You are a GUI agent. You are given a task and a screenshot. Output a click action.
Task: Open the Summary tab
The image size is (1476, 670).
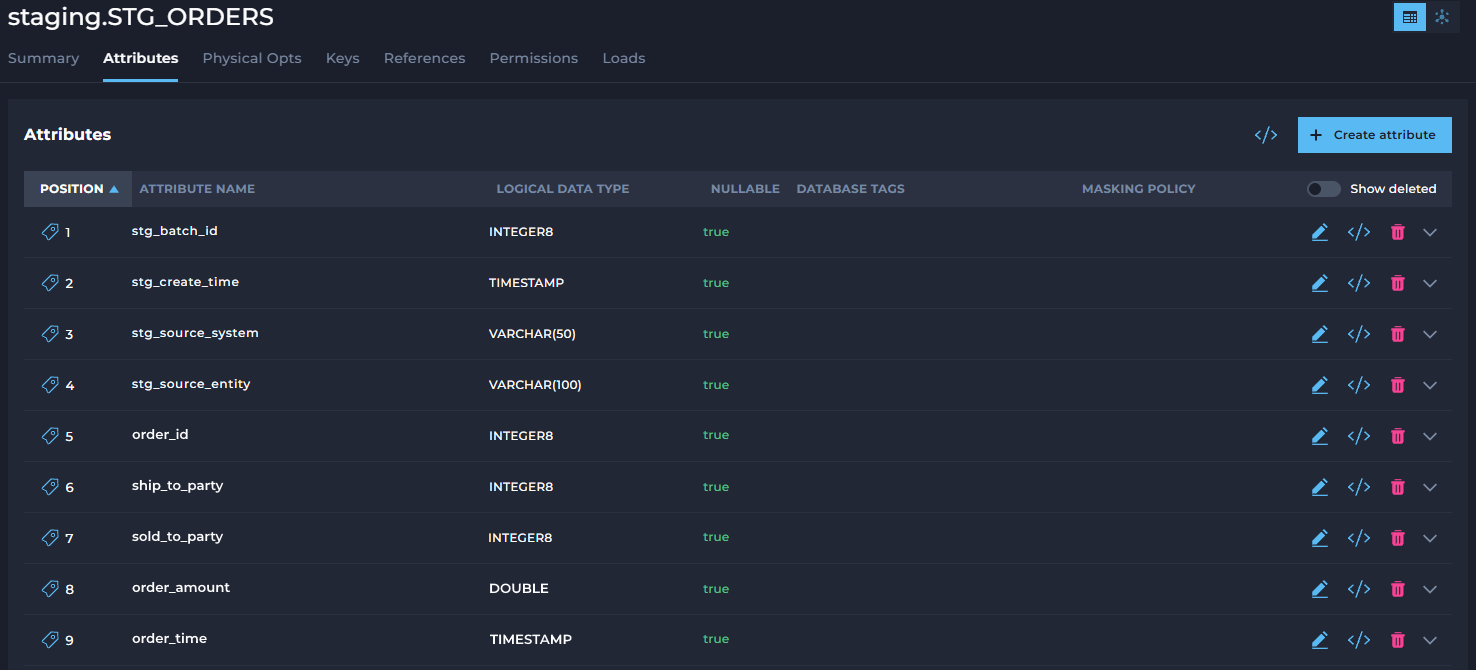coord(43,58)
